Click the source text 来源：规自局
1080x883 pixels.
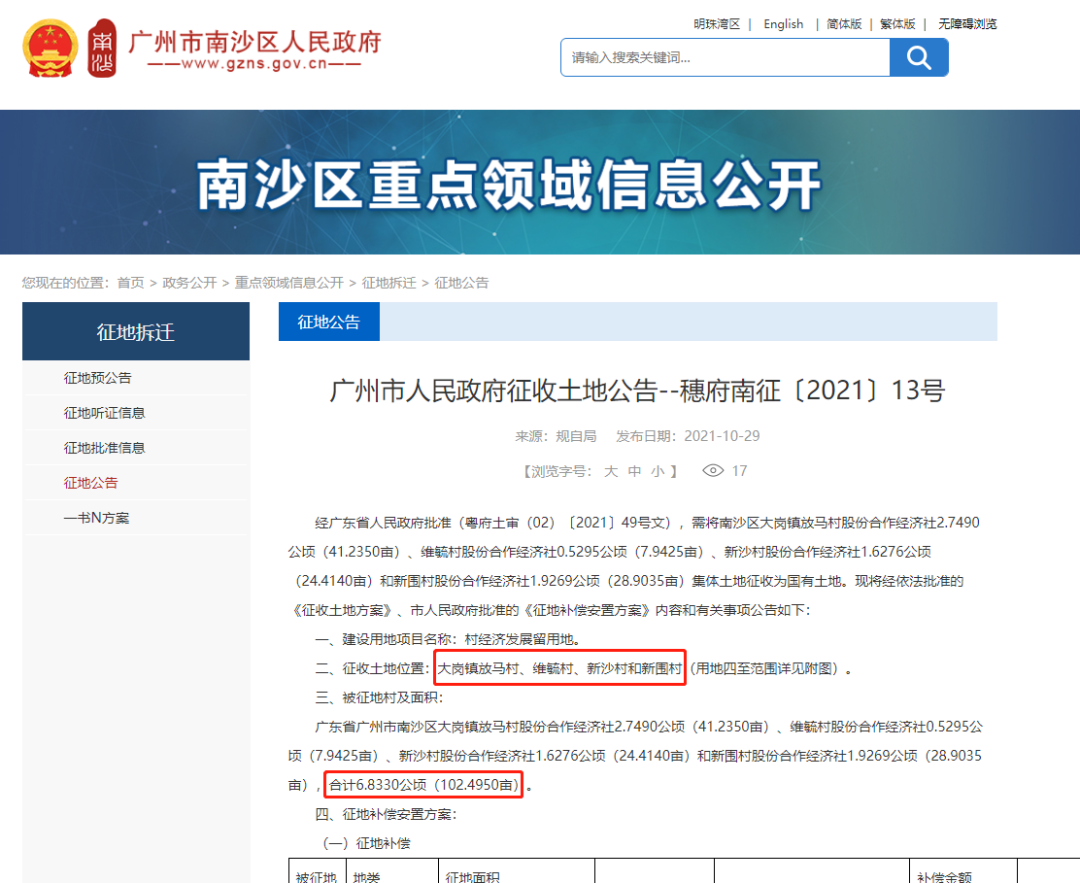pos(555,436)
